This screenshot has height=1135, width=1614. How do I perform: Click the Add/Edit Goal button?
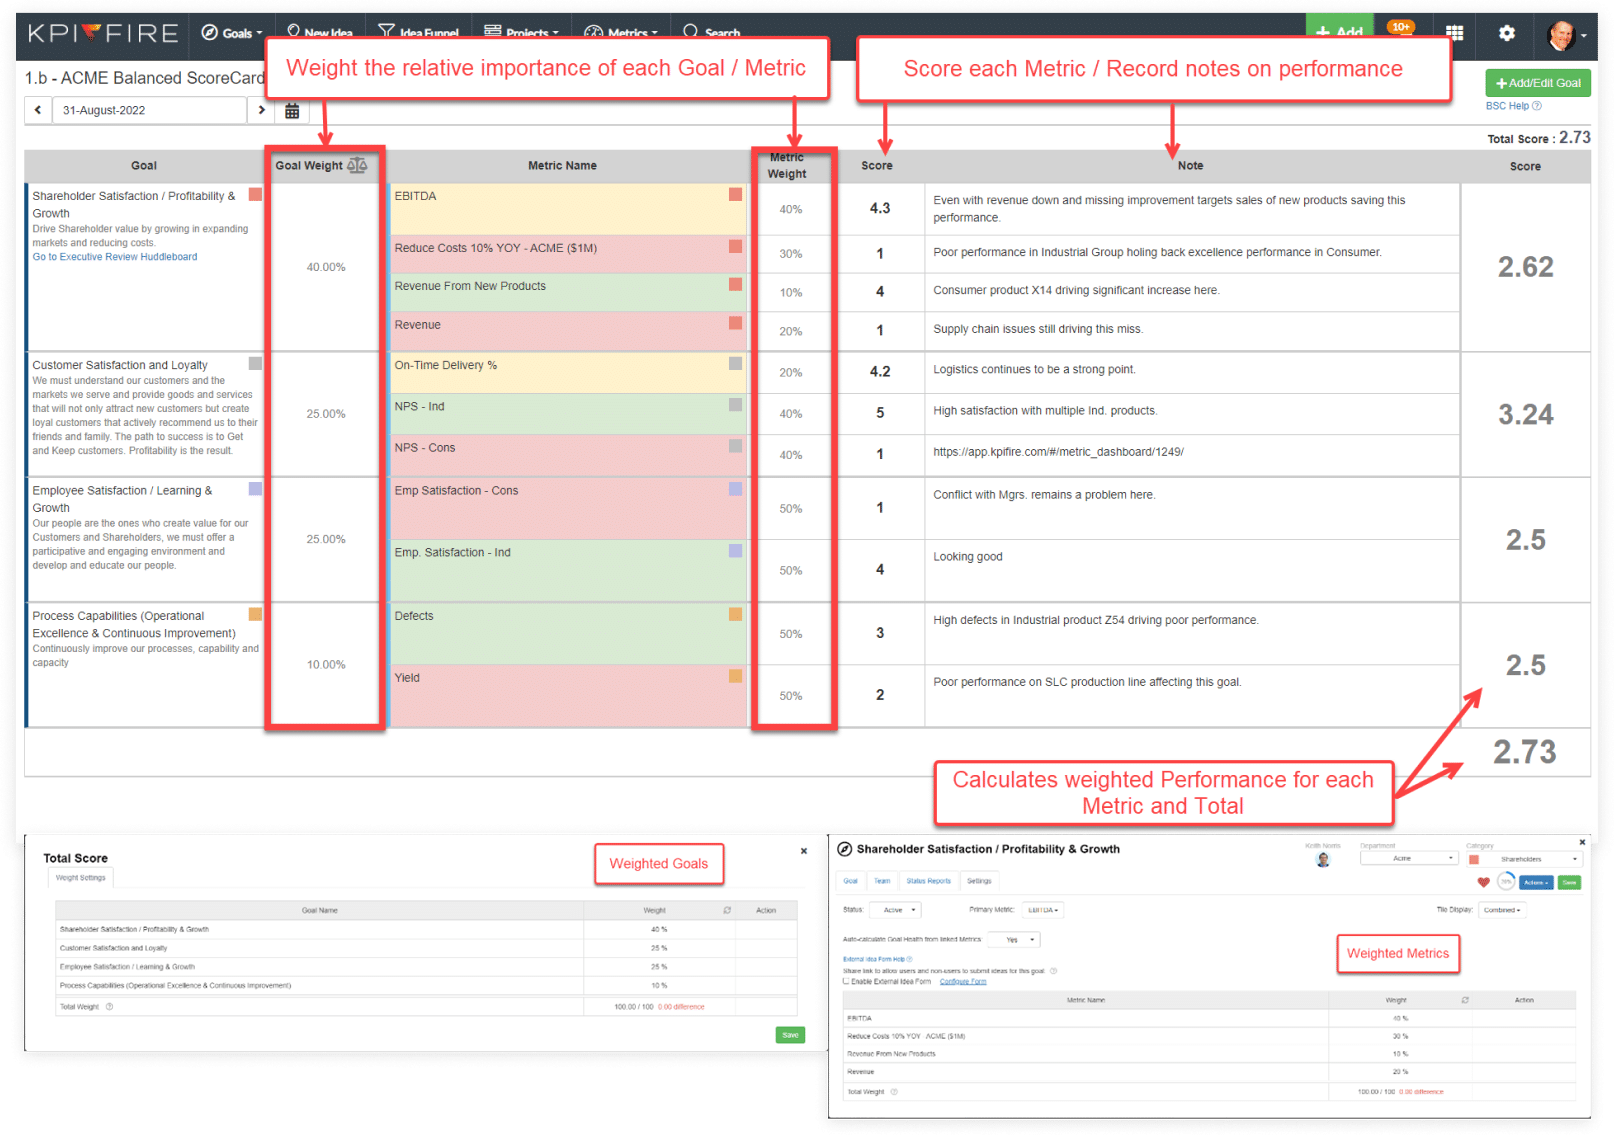[1538, 83]
